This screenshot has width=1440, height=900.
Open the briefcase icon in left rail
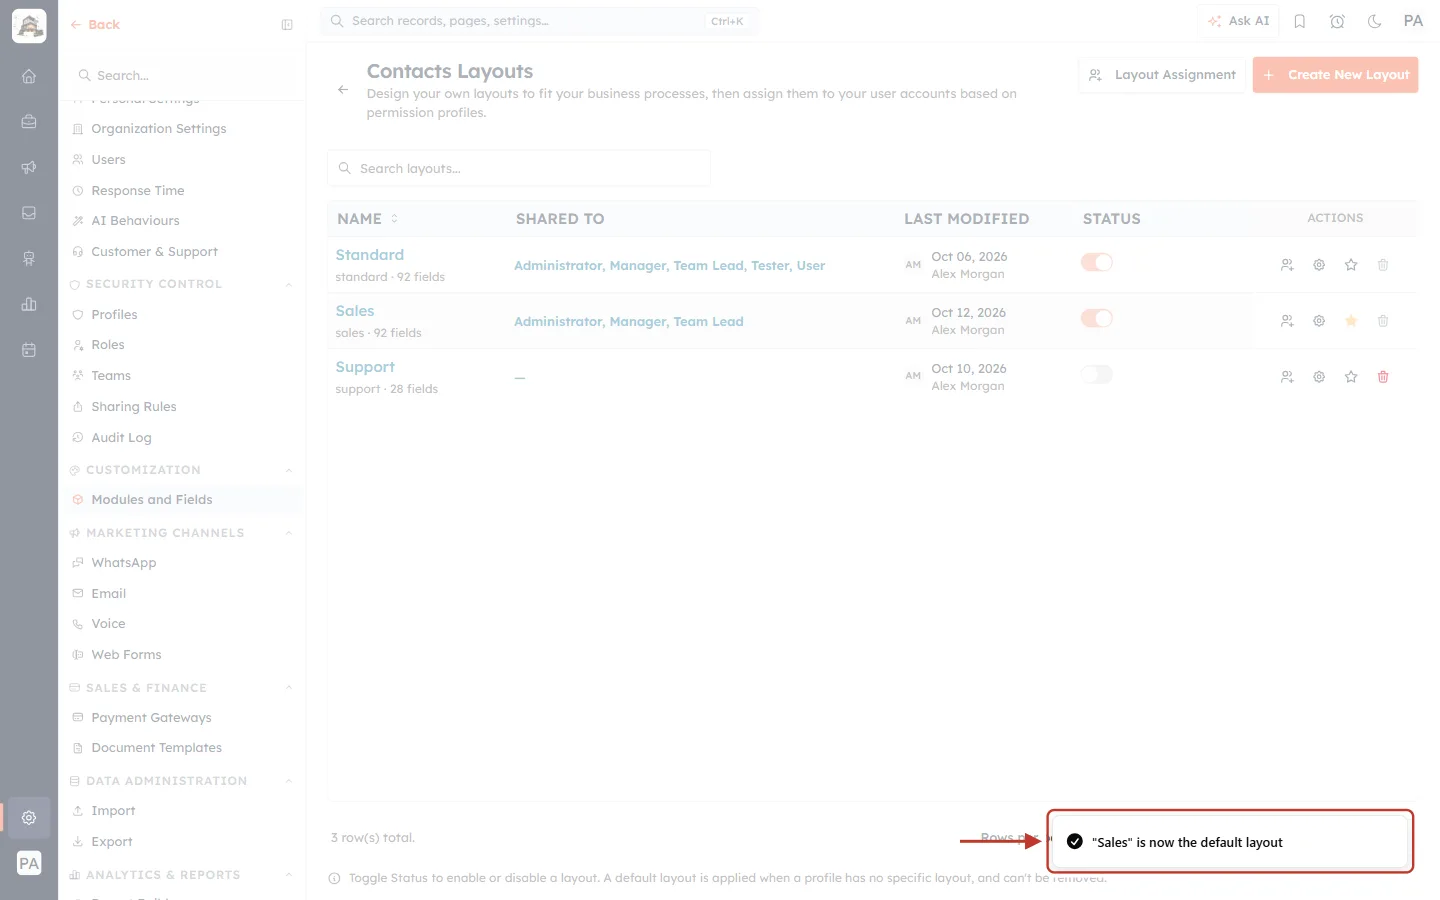(29, 122)
